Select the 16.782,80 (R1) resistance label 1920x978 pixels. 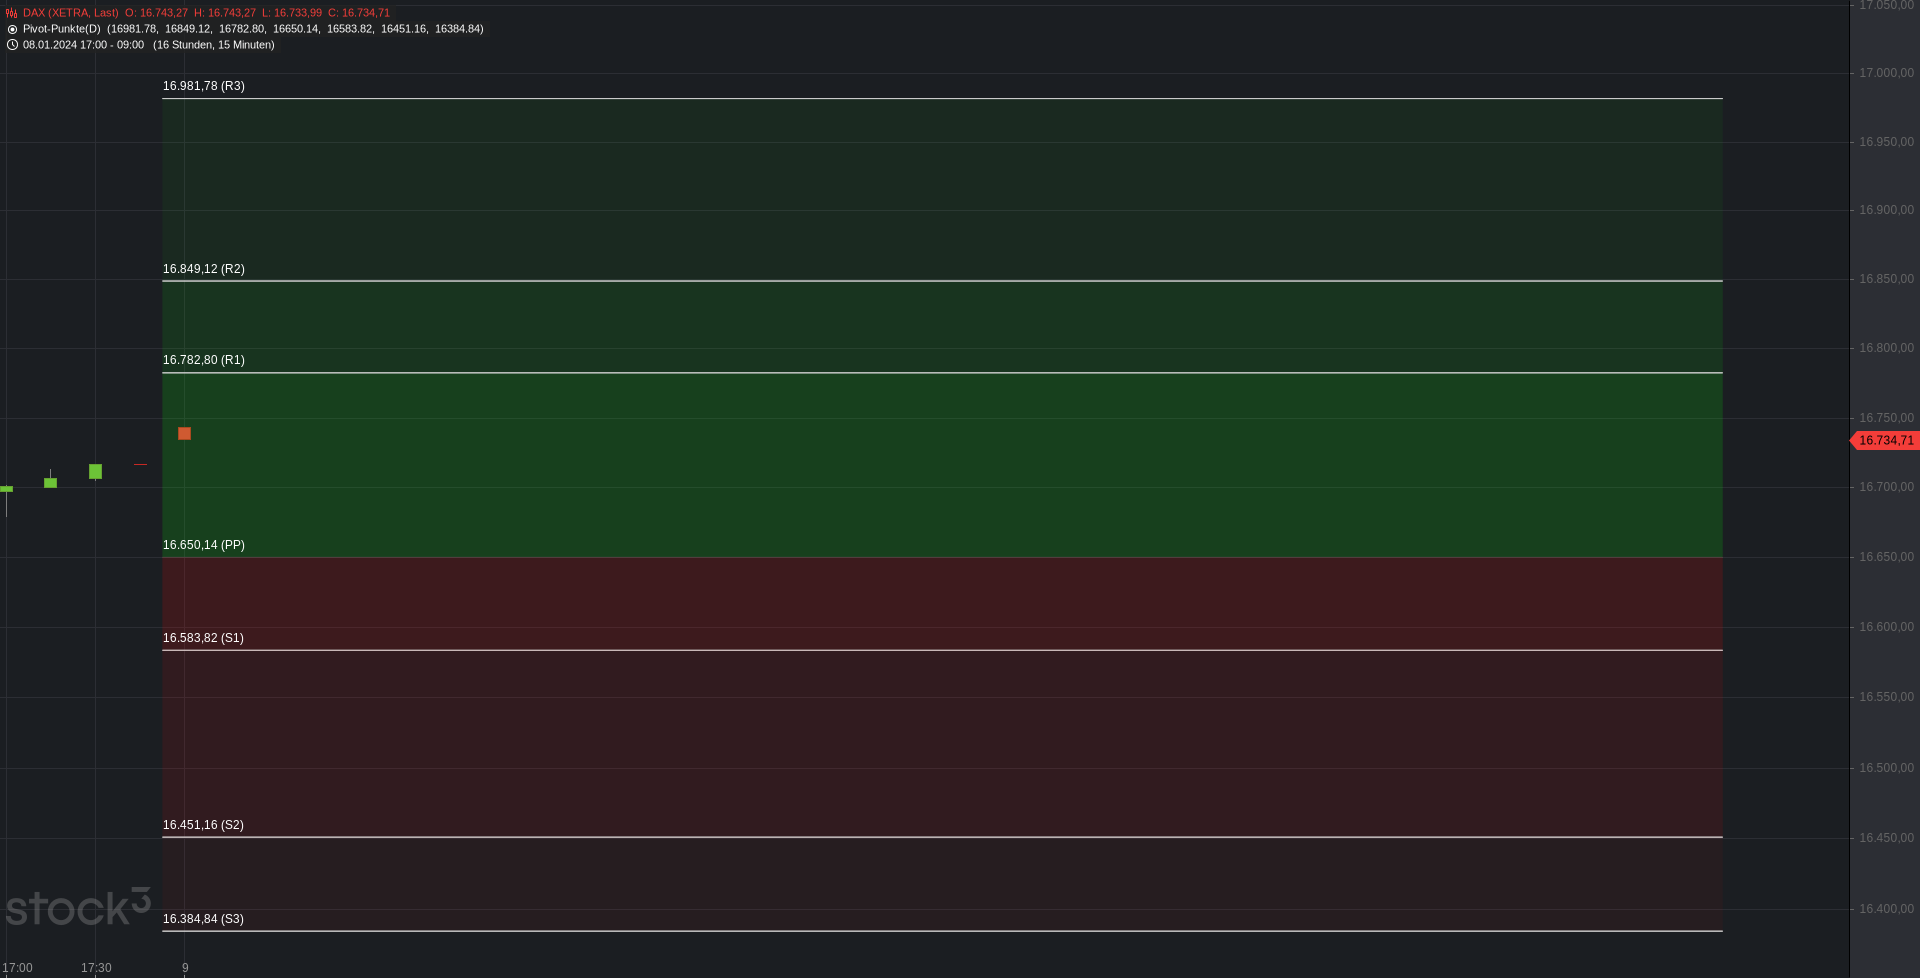[204, 360]
